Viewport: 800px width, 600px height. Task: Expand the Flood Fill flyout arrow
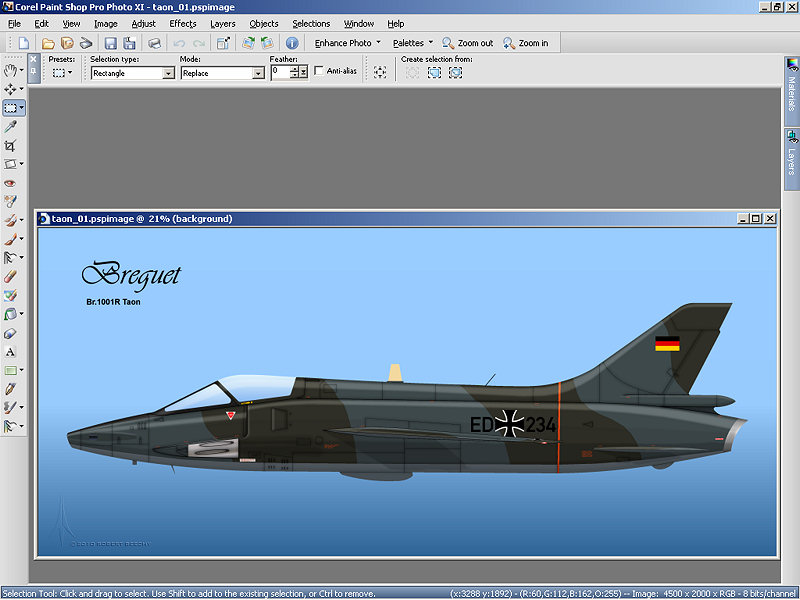21,314
